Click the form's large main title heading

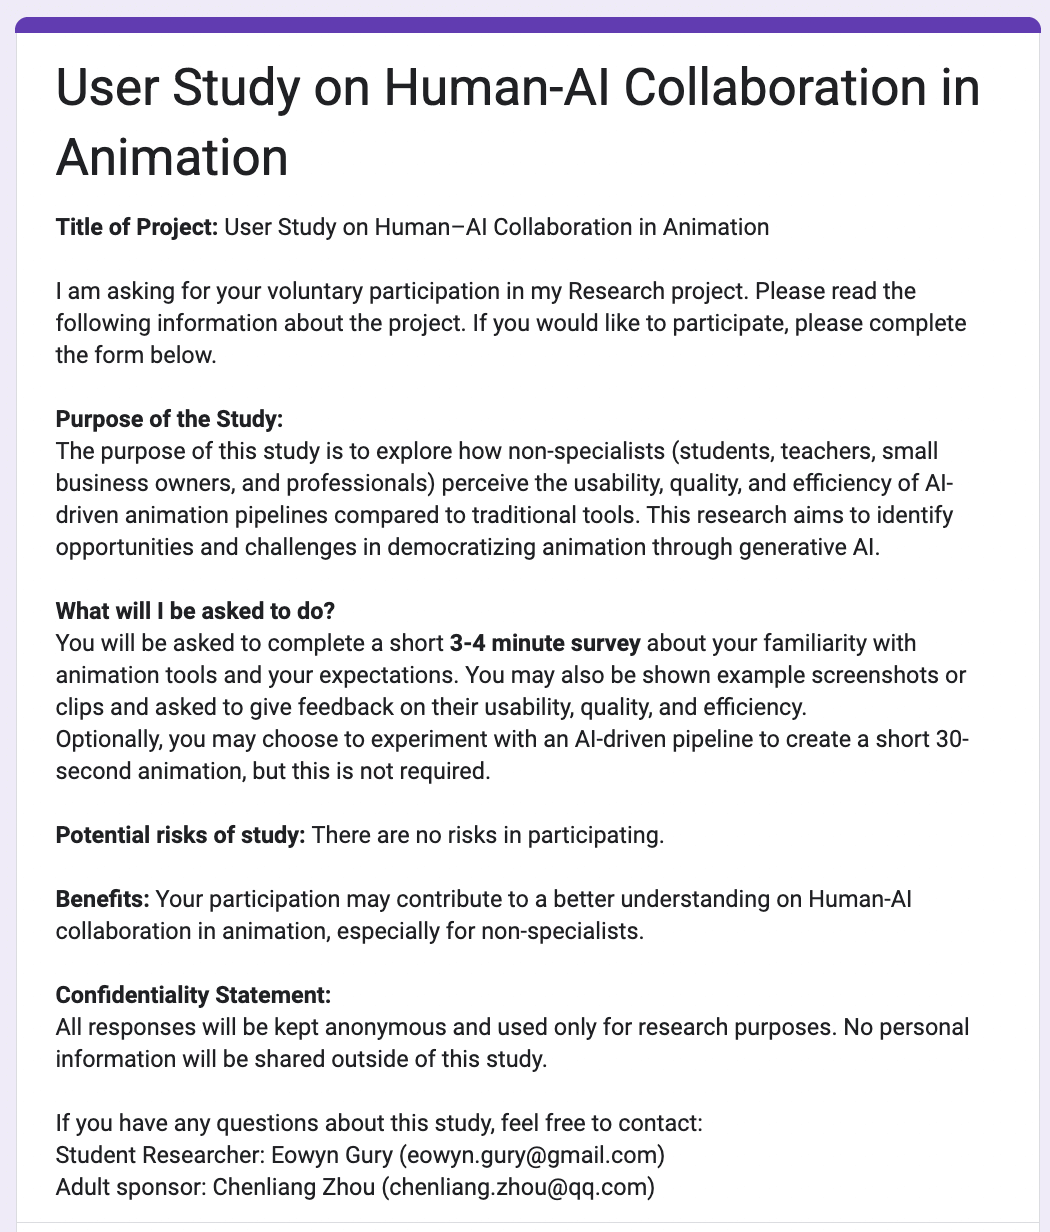[x=518, y=124]
